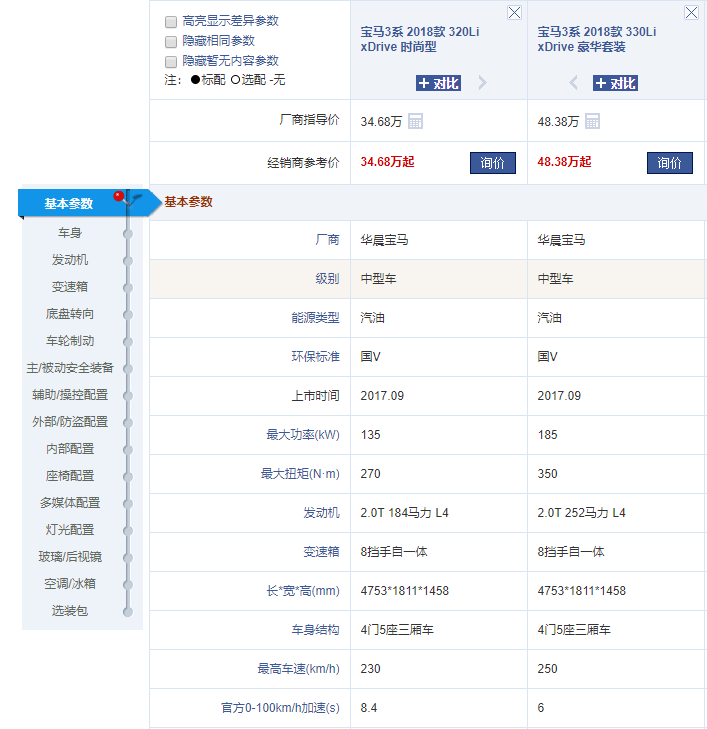Select engine value 2.0T 184马力 L4
The width and height of the screenshot is (707, 729).
point(404,513)
